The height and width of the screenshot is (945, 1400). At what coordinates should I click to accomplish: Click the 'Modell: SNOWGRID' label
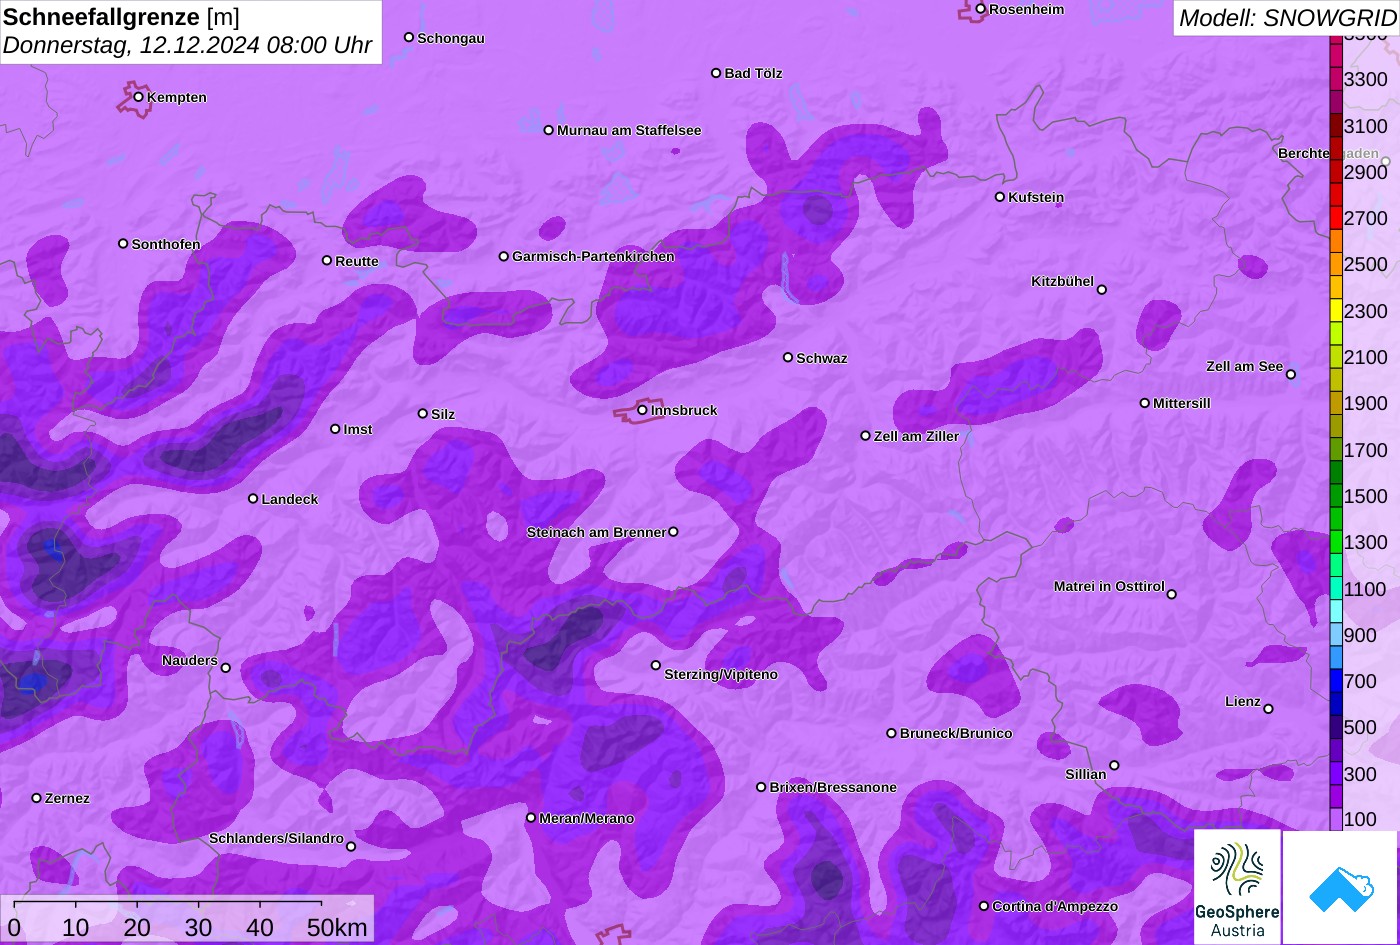[1287, 17]
